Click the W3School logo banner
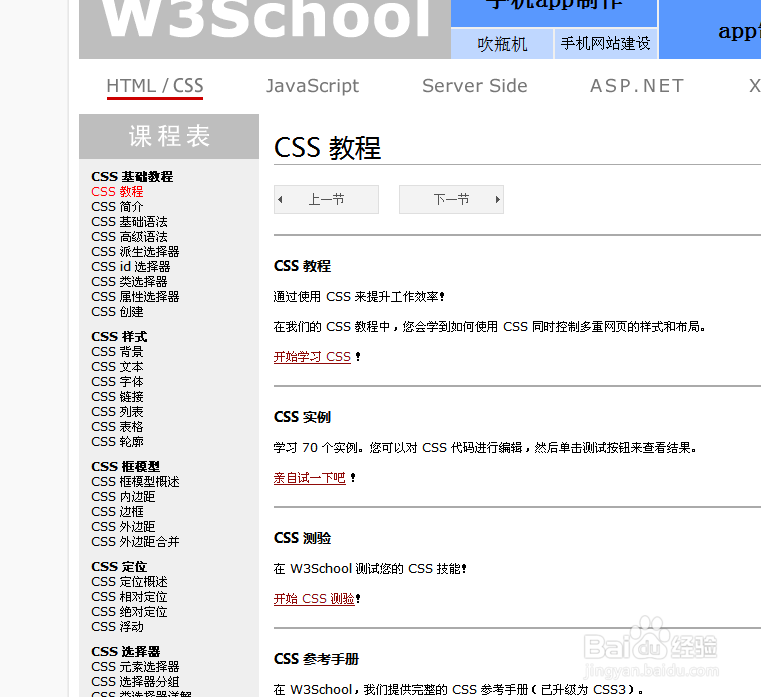This screenshot has width=761, height=697. point(265,29)
